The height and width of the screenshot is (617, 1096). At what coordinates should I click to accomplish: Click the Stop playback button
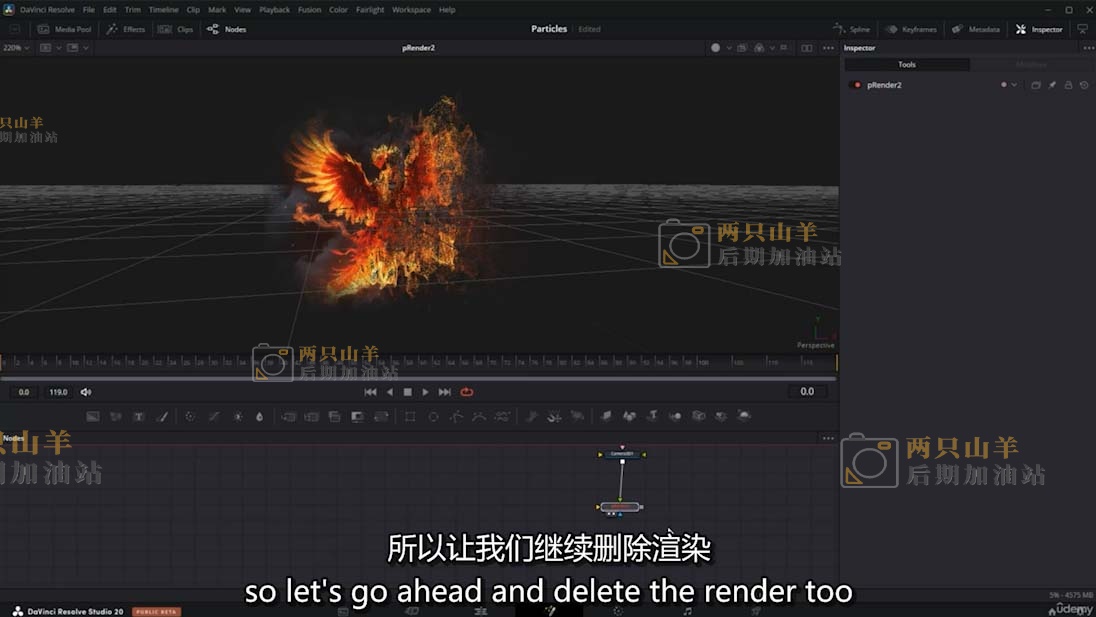pyautogui.click(x=407, y=392)
